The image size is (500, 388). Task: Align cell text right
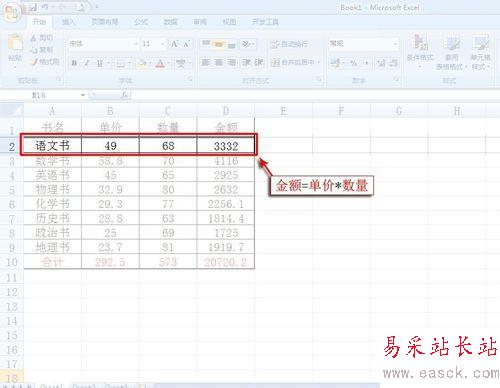(231, 62)
